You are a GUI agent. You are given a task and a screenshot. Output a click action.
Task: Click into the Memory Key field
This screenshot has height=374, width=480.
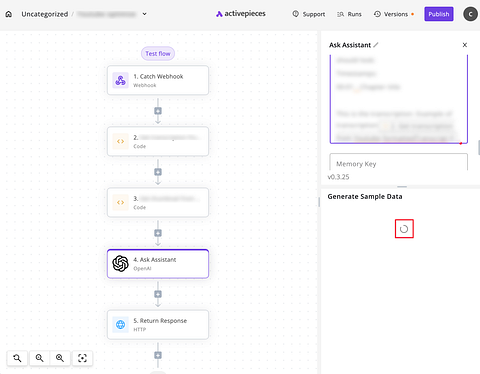399,162
